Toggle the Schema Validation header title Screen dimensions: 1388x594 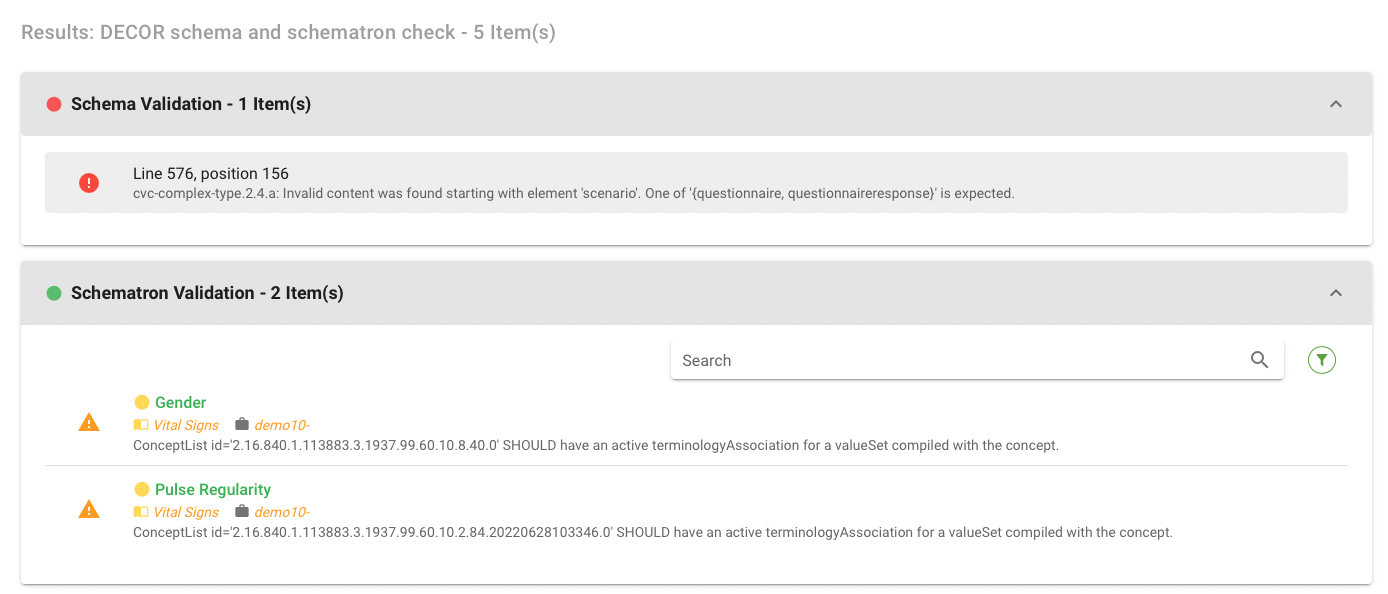(190, 104)
